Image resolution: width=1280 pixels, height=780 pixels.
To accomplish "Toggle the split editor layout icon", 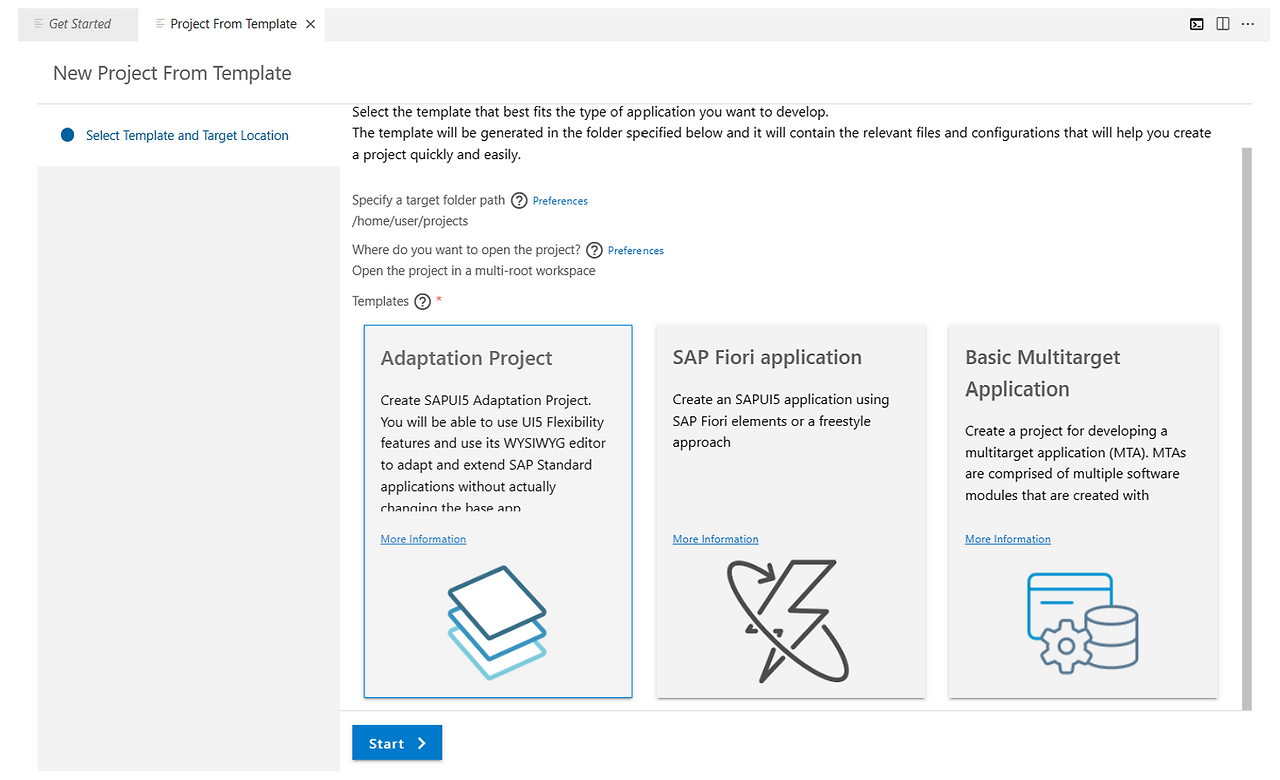I will [1222, 24].
